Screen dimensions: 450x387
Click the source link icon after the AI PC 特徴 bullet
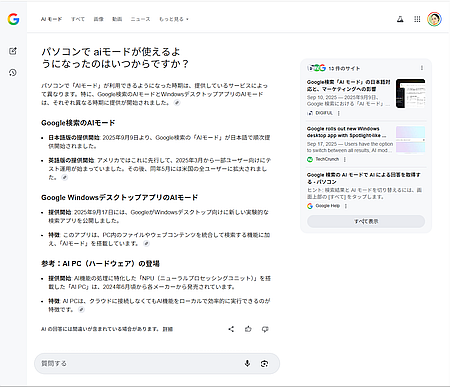[81, 310]
